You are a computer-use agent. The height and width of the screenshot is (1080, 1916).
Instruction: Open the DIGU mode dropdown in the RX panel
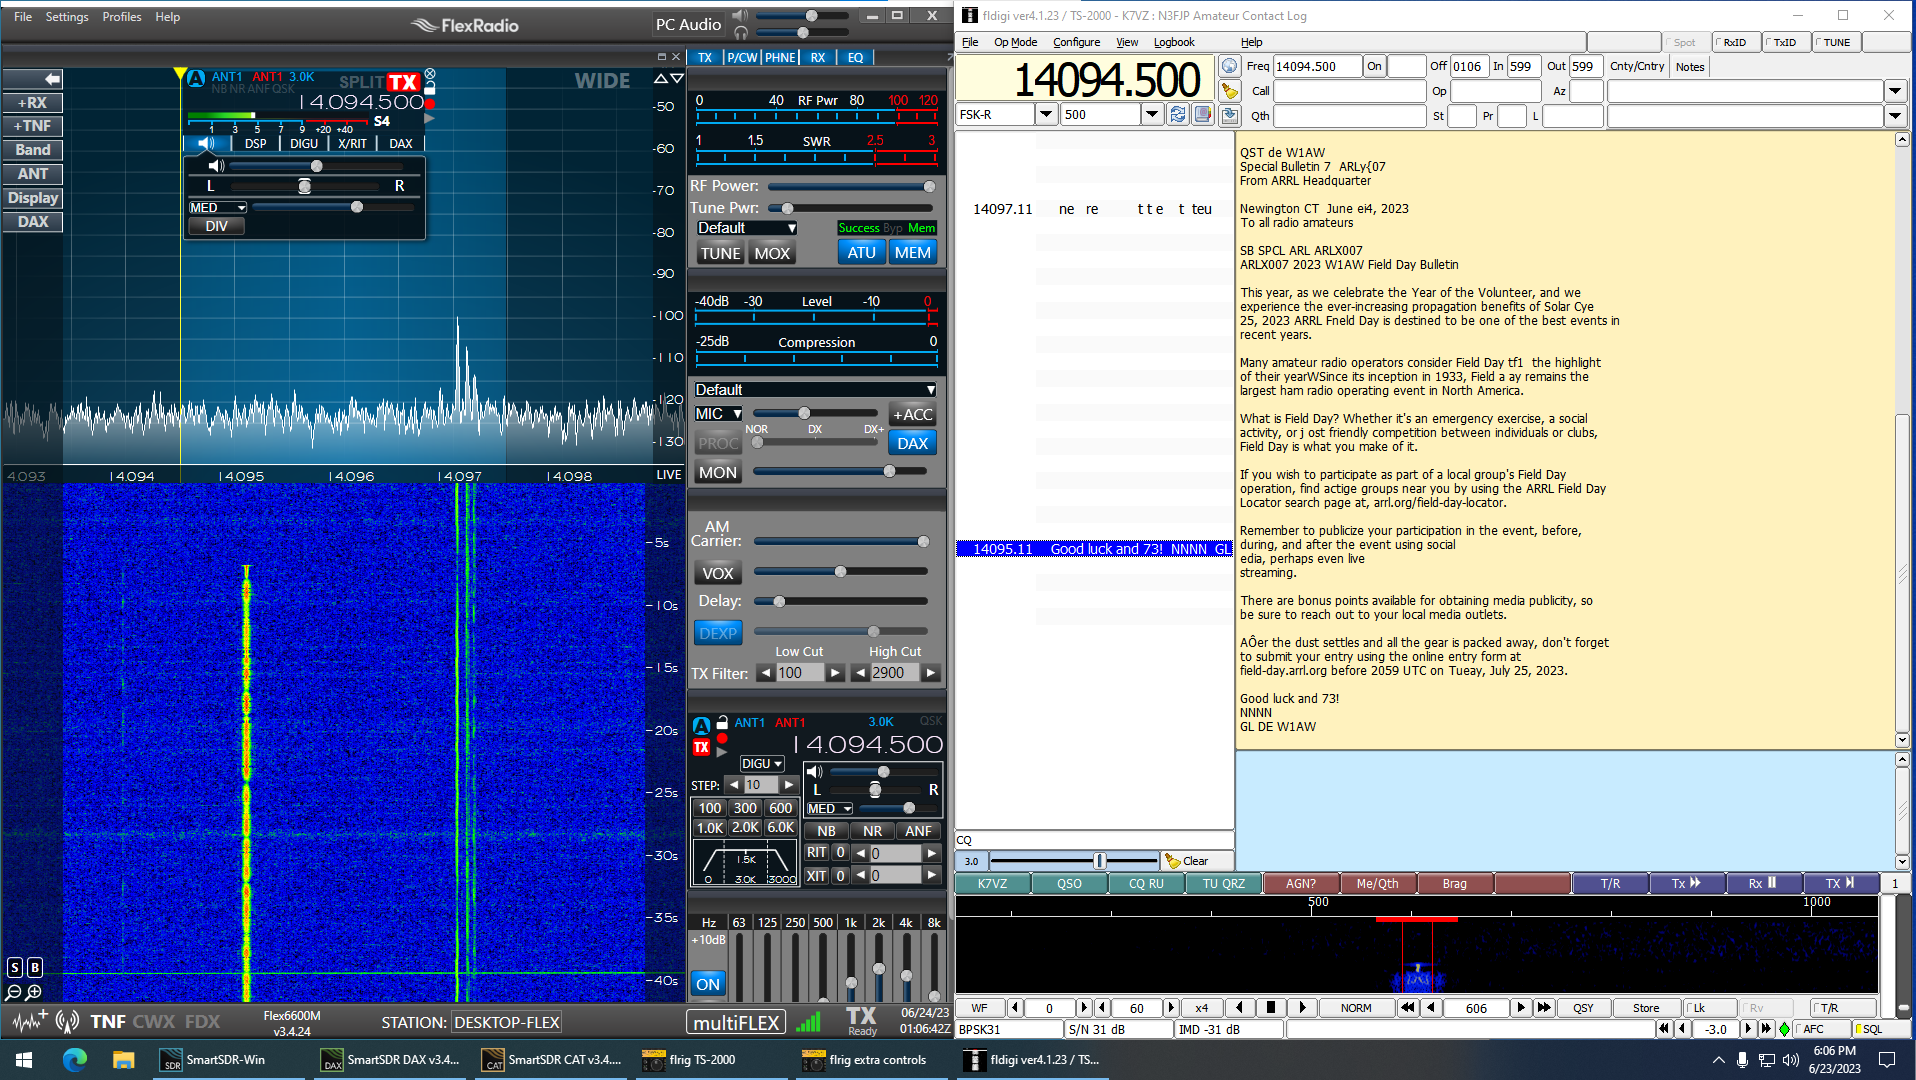coord(761,763)
